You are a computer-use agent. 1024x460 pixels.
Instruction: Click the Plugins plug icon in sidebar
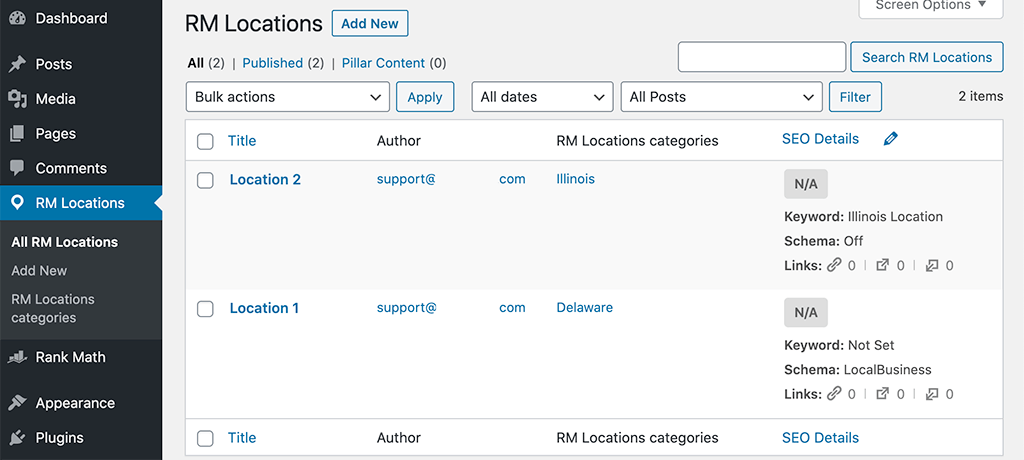[x=17, y=438]
